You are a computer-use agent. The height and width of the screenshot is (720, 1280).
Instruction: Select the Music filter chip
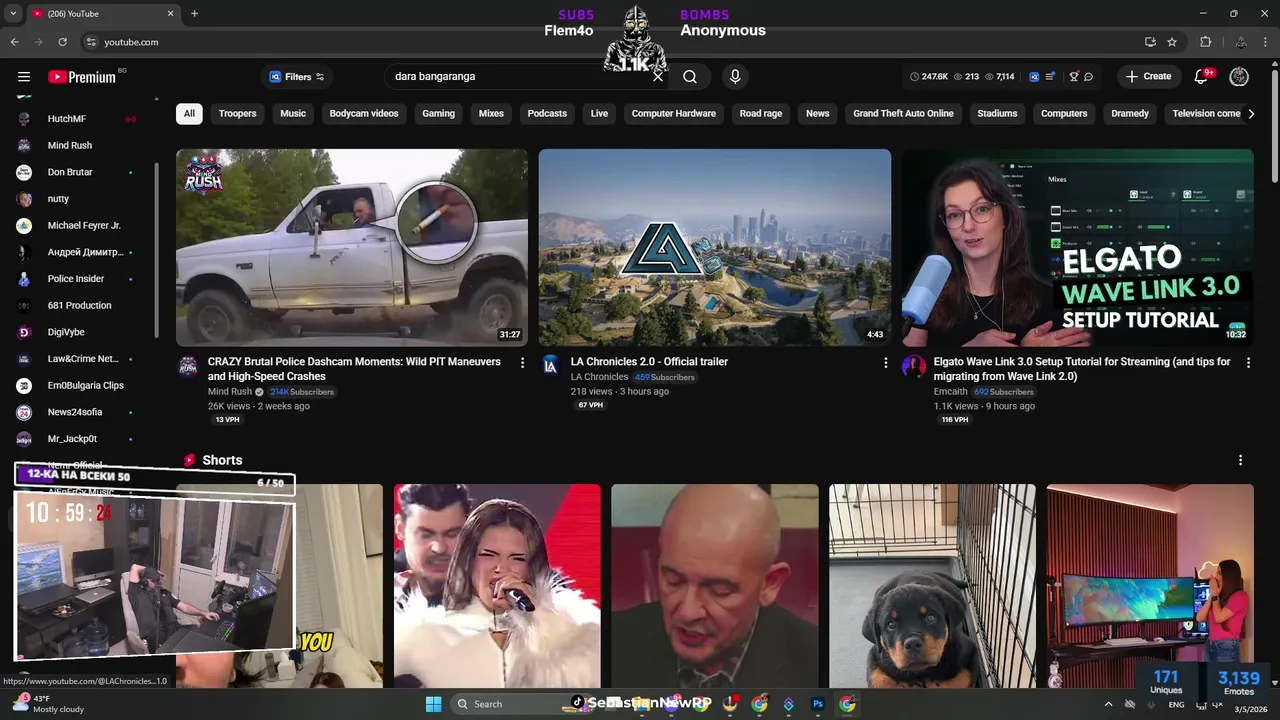pyautogui.click(x=293, y=113)
